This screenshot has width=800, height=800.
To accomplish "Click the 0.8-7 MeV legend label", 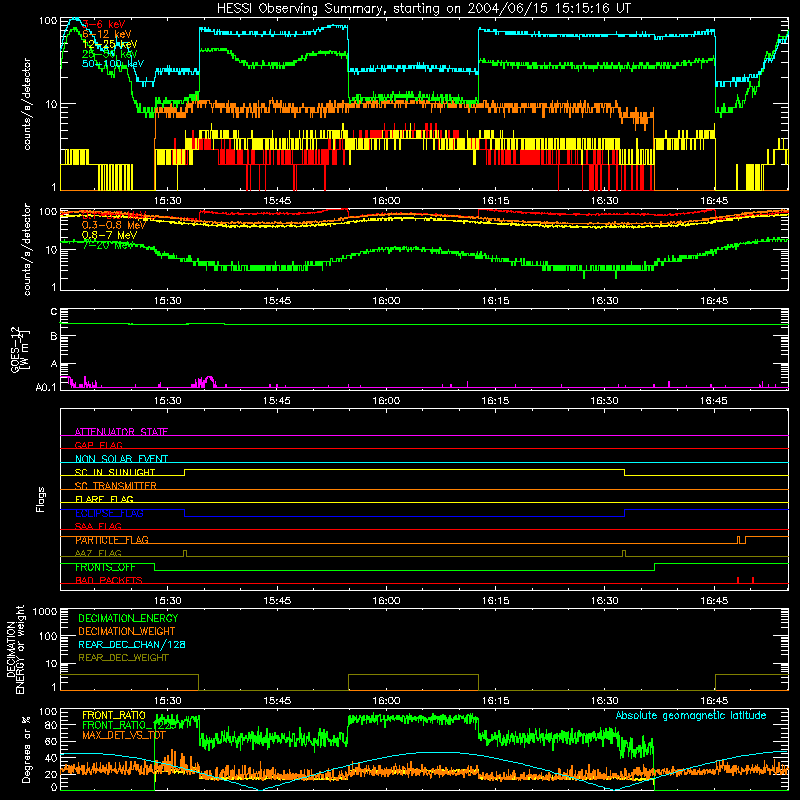I will (x=109, y=235).
